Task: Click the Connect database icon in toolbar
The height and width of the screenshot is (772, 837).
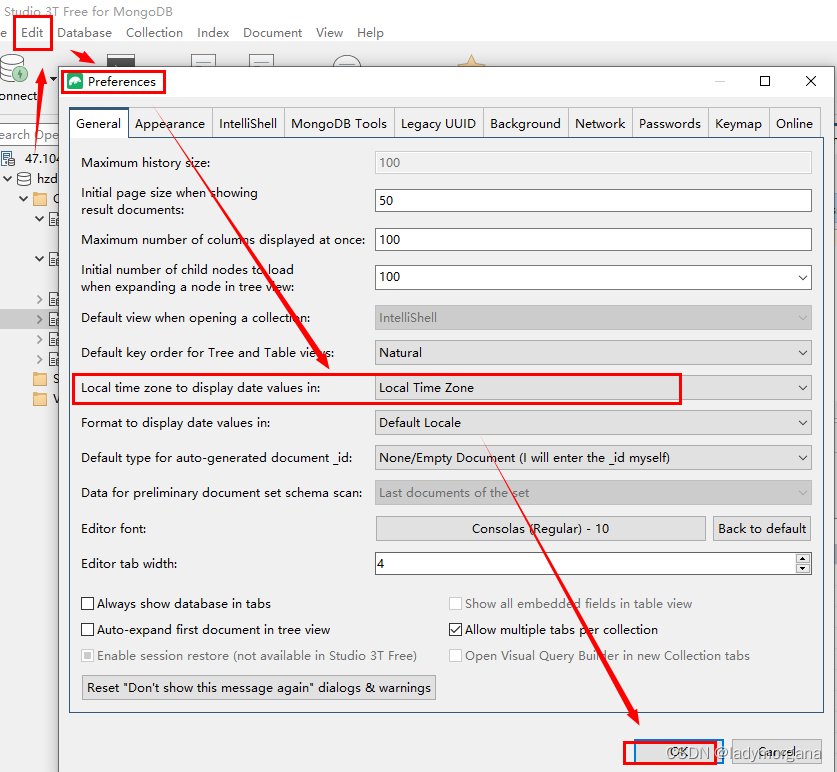Action: tap(13, 68)
